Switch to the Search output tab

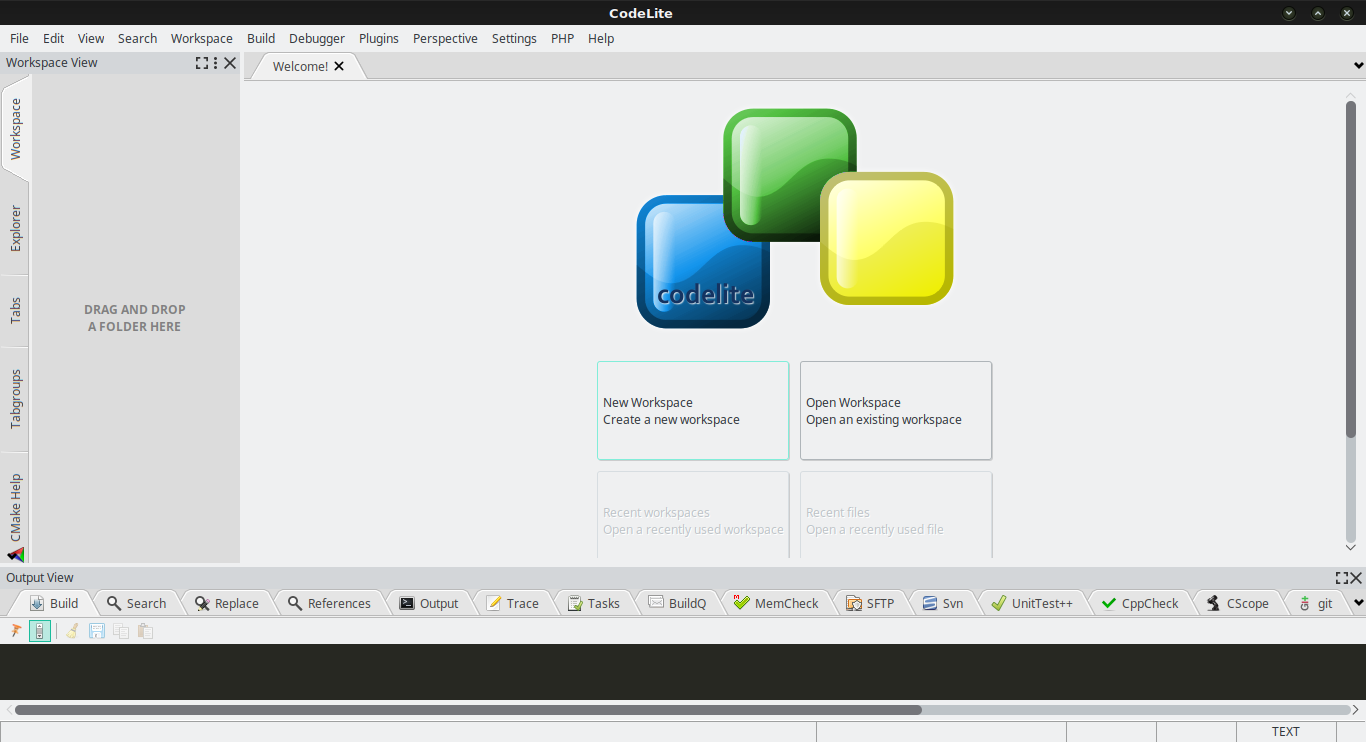tap(137, 603)
